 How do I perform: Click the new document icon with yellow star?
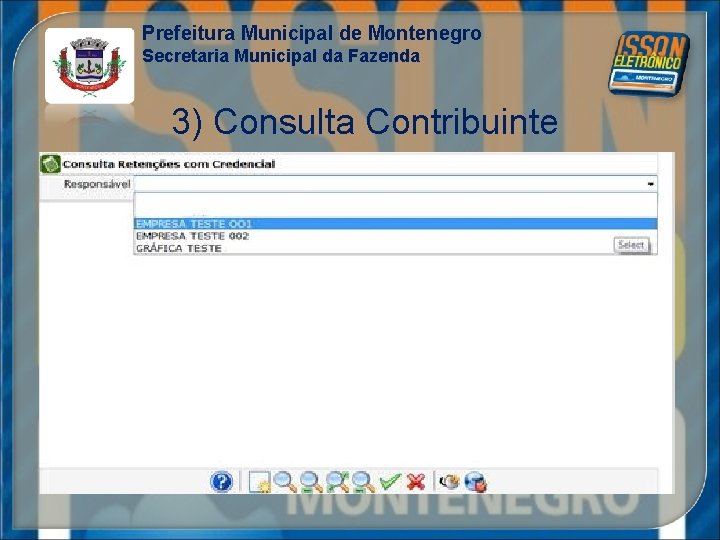pos(259,482)
